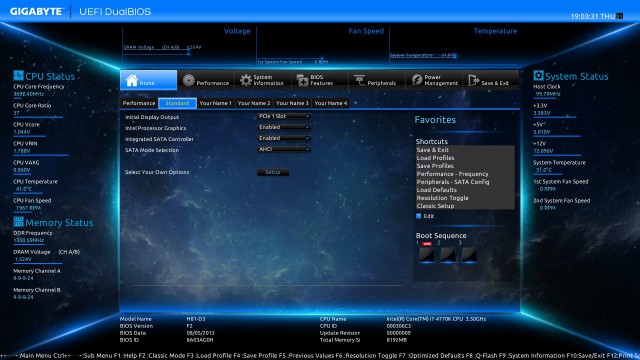Click Classic Setup shortcut
Screen dimensions: 640x360
tap(435, 206)
